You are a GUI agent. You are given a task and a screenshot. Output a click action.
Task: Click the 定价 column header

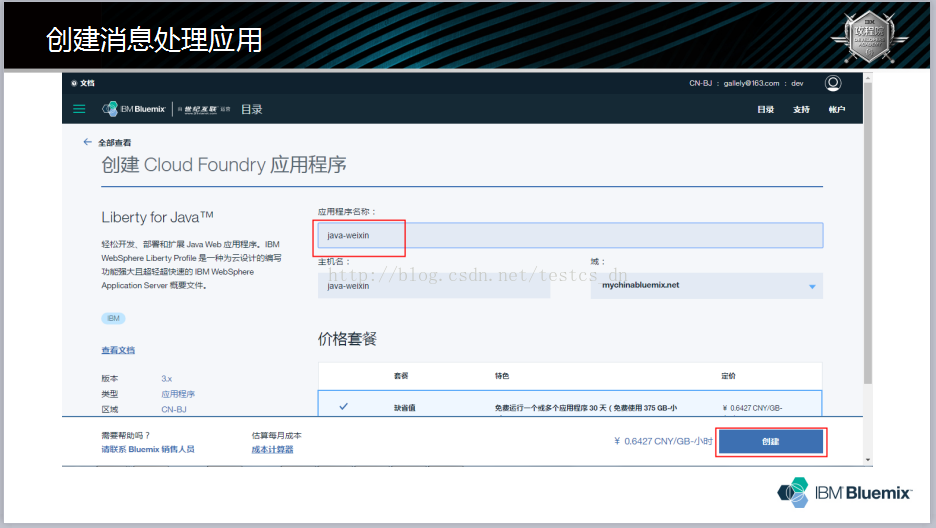click(728, 376)
